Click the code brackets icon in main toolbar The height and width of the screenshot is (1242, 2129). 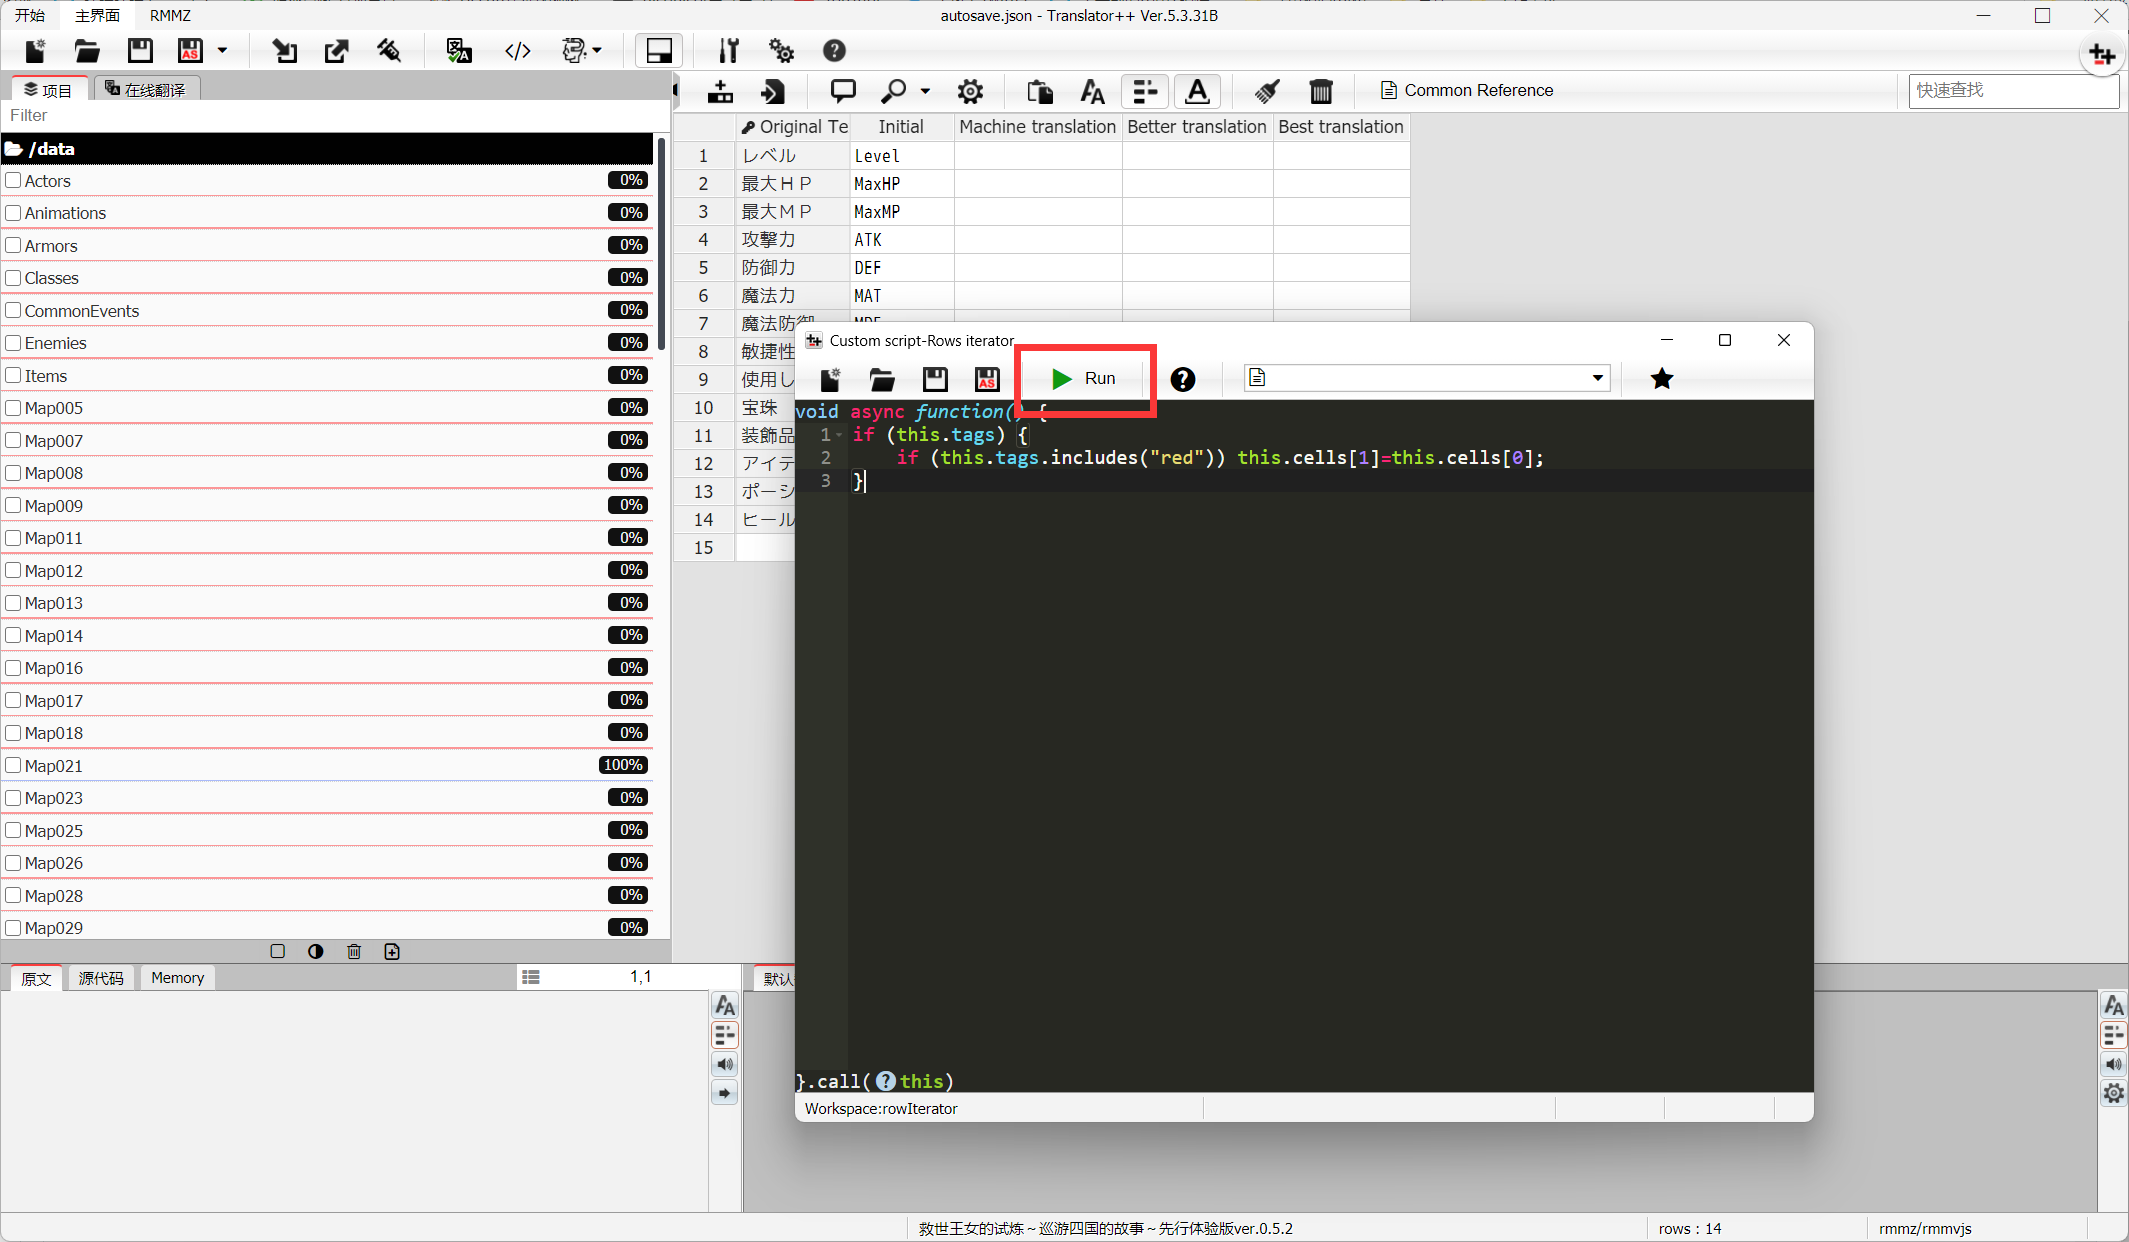click(517, 51)
